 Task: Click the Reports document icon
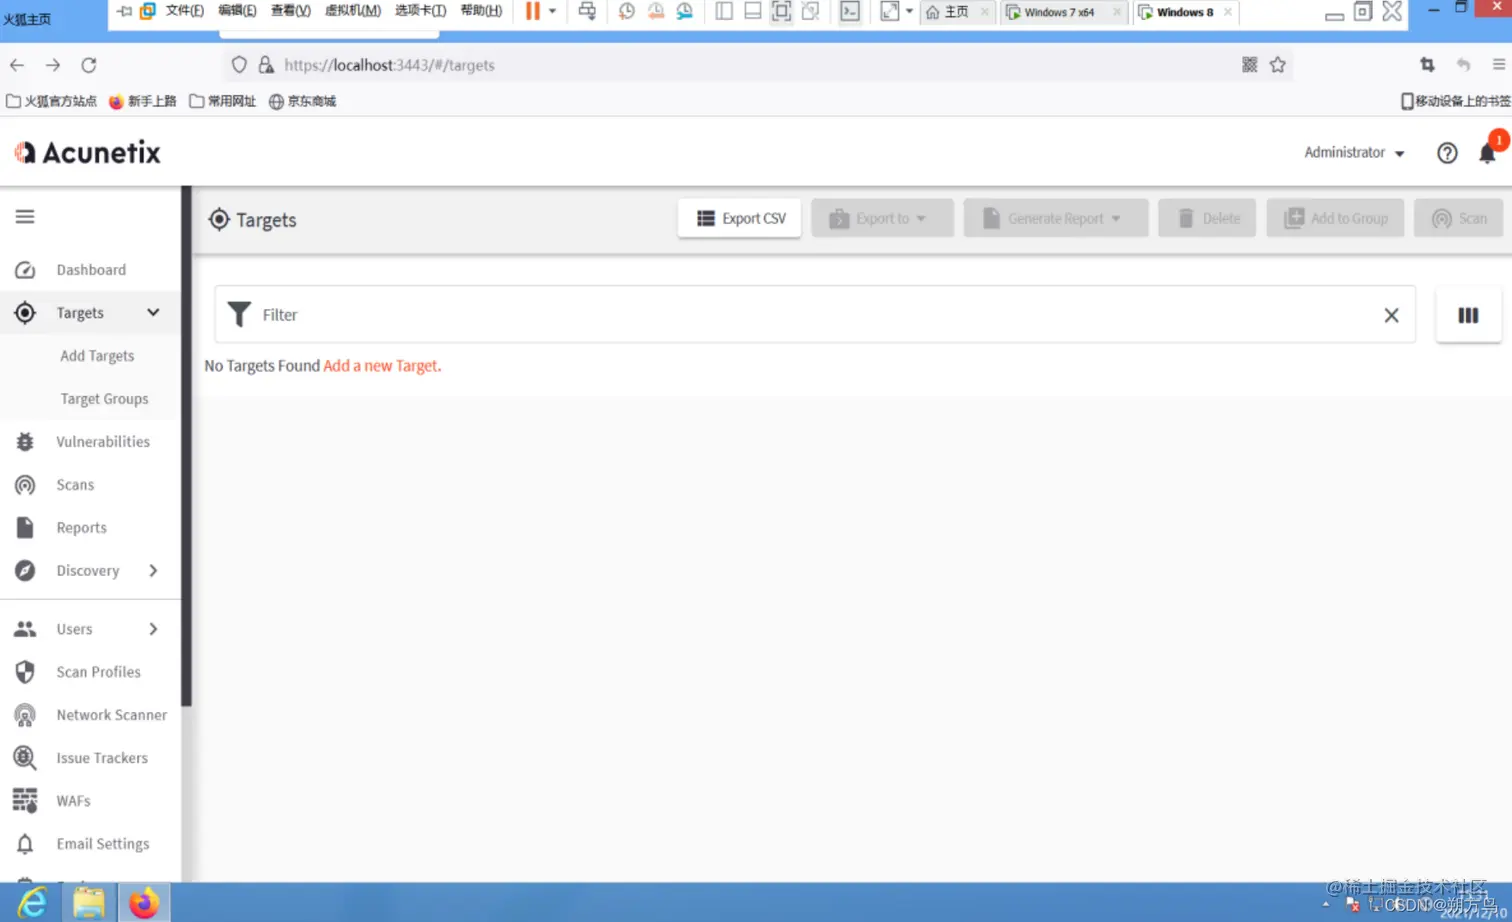click(x=25, y=528)
